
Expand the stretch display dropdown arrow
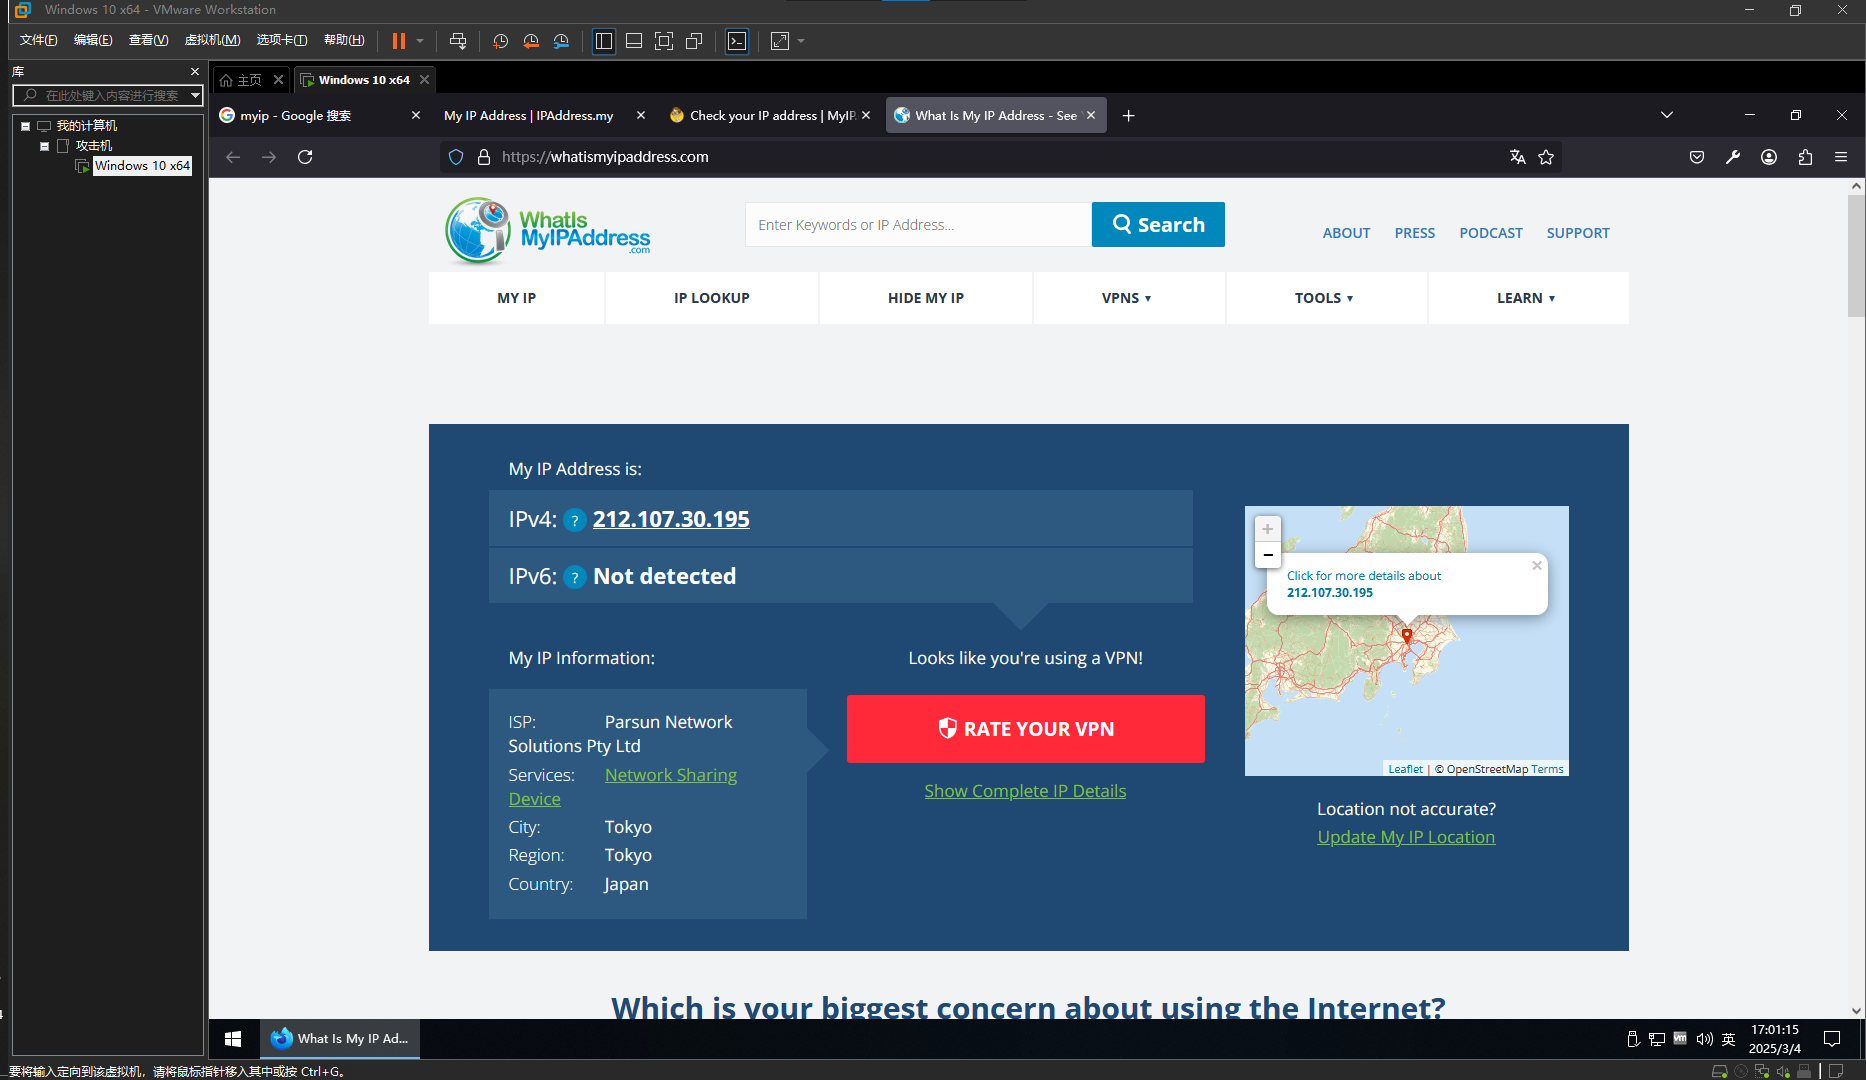[x=801, y=41]
